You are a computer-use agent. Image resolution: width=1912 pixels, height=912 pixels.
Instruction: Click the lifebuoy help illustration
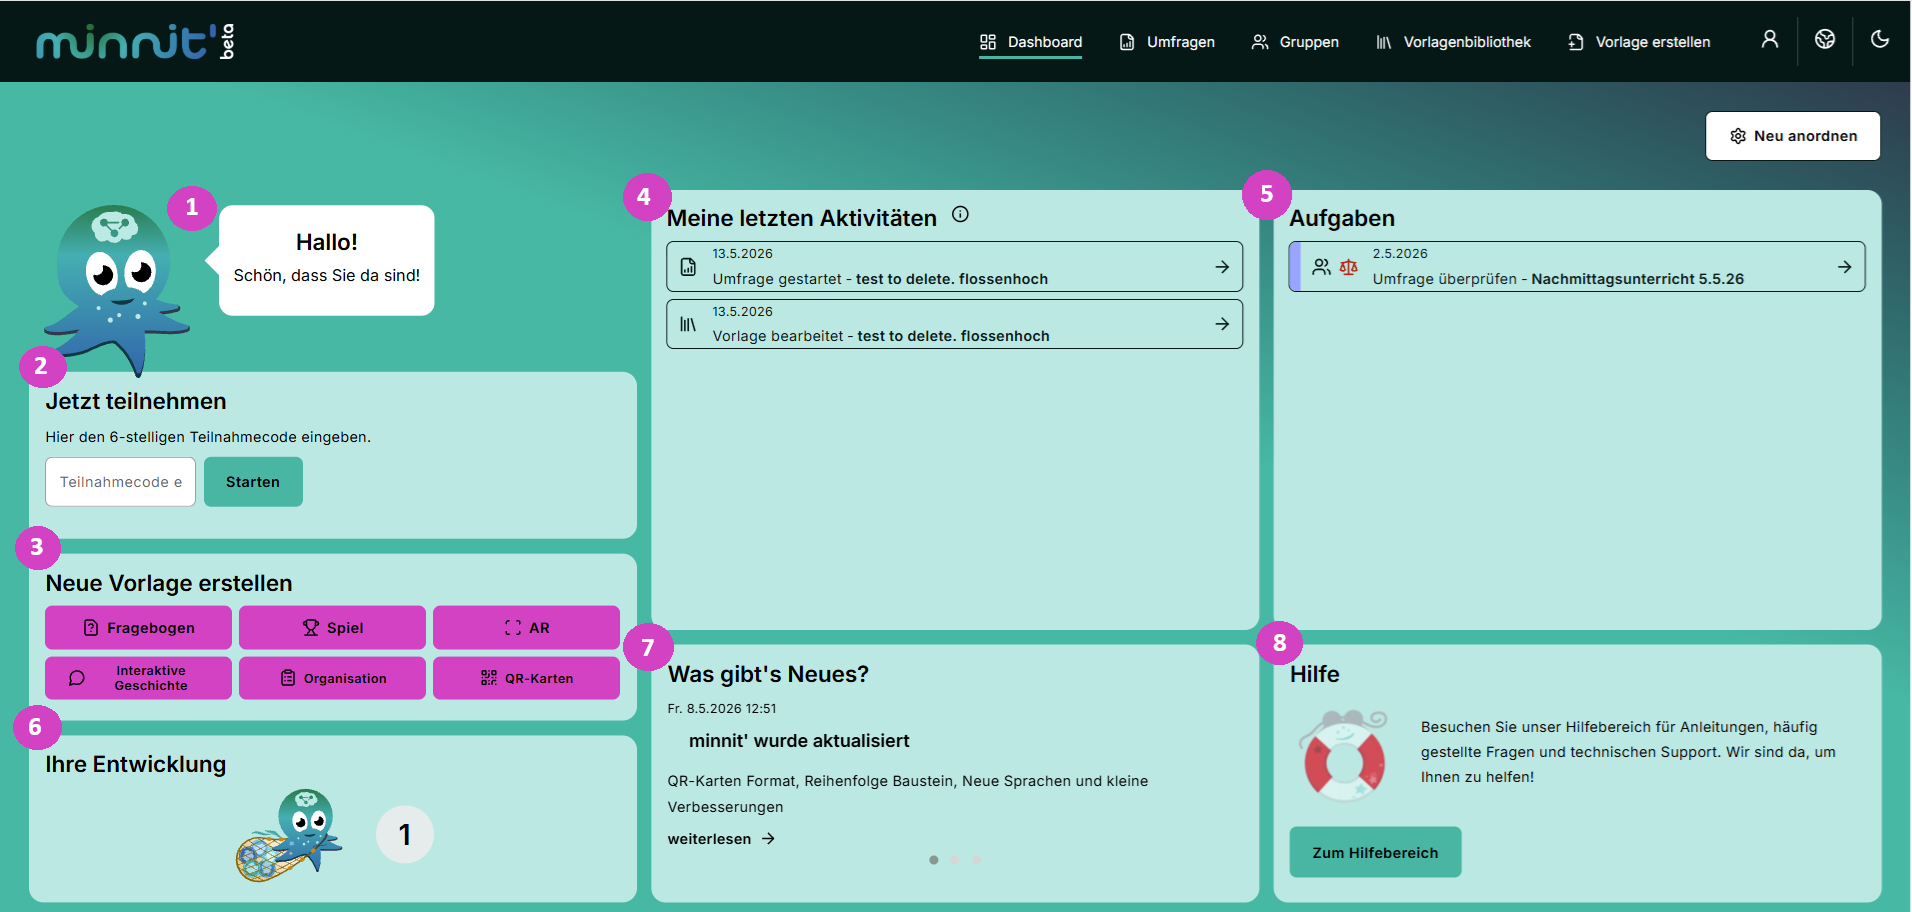(1344, 756)
